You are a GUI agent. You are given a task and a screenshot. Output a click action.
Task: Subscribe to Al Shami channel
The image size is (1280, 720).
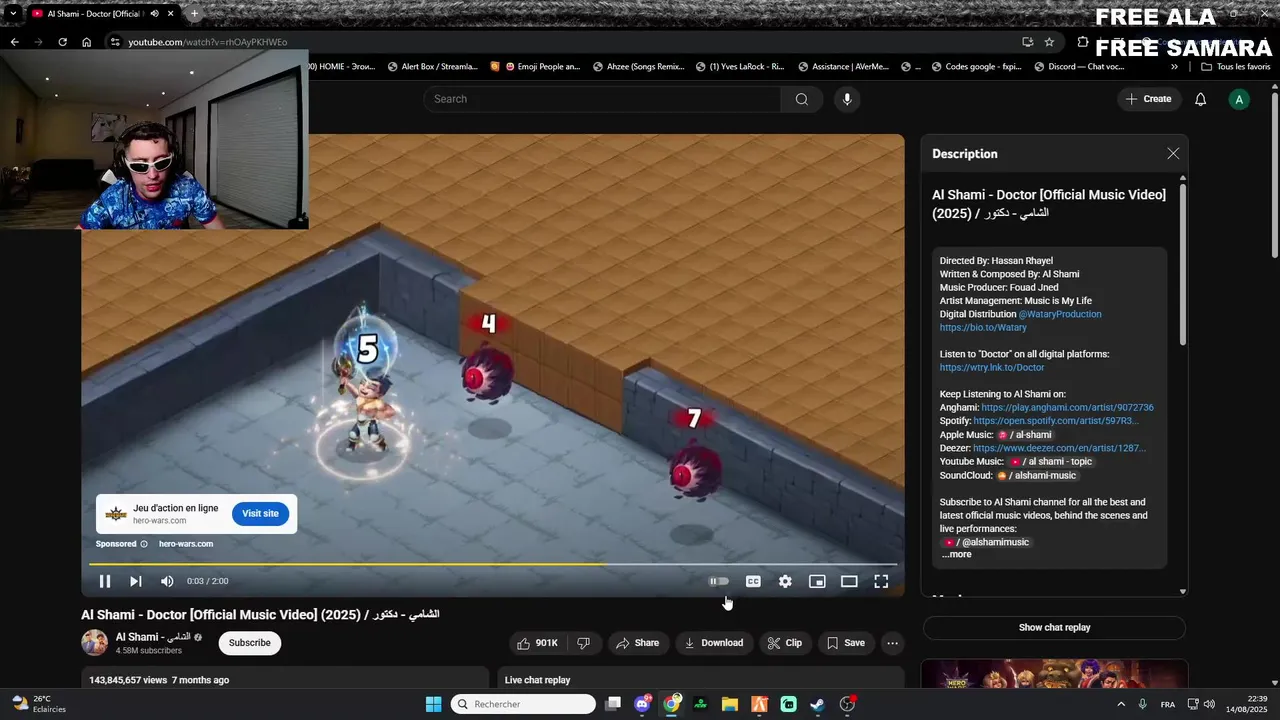point(250,643)
